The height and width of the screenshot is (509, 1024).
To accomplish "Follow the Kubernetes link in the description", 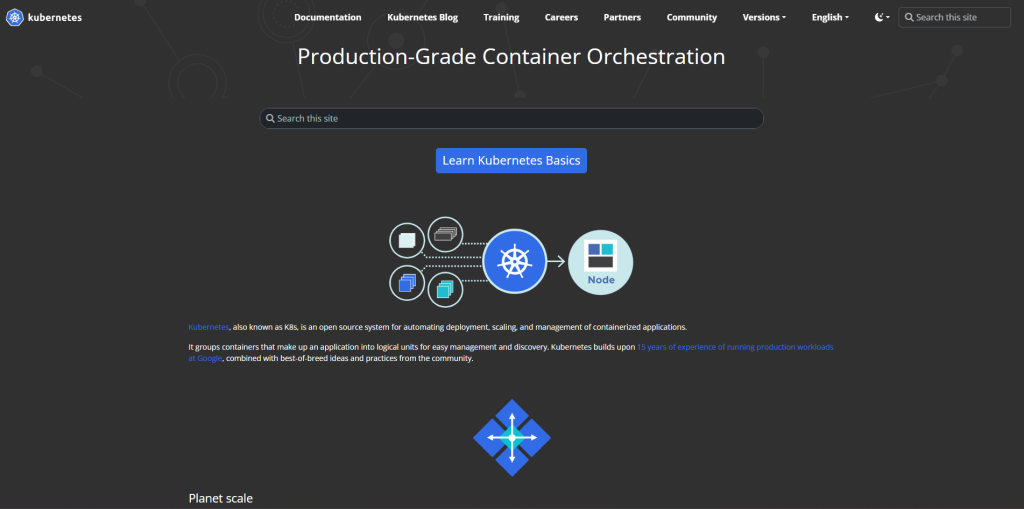I will 209,327.
